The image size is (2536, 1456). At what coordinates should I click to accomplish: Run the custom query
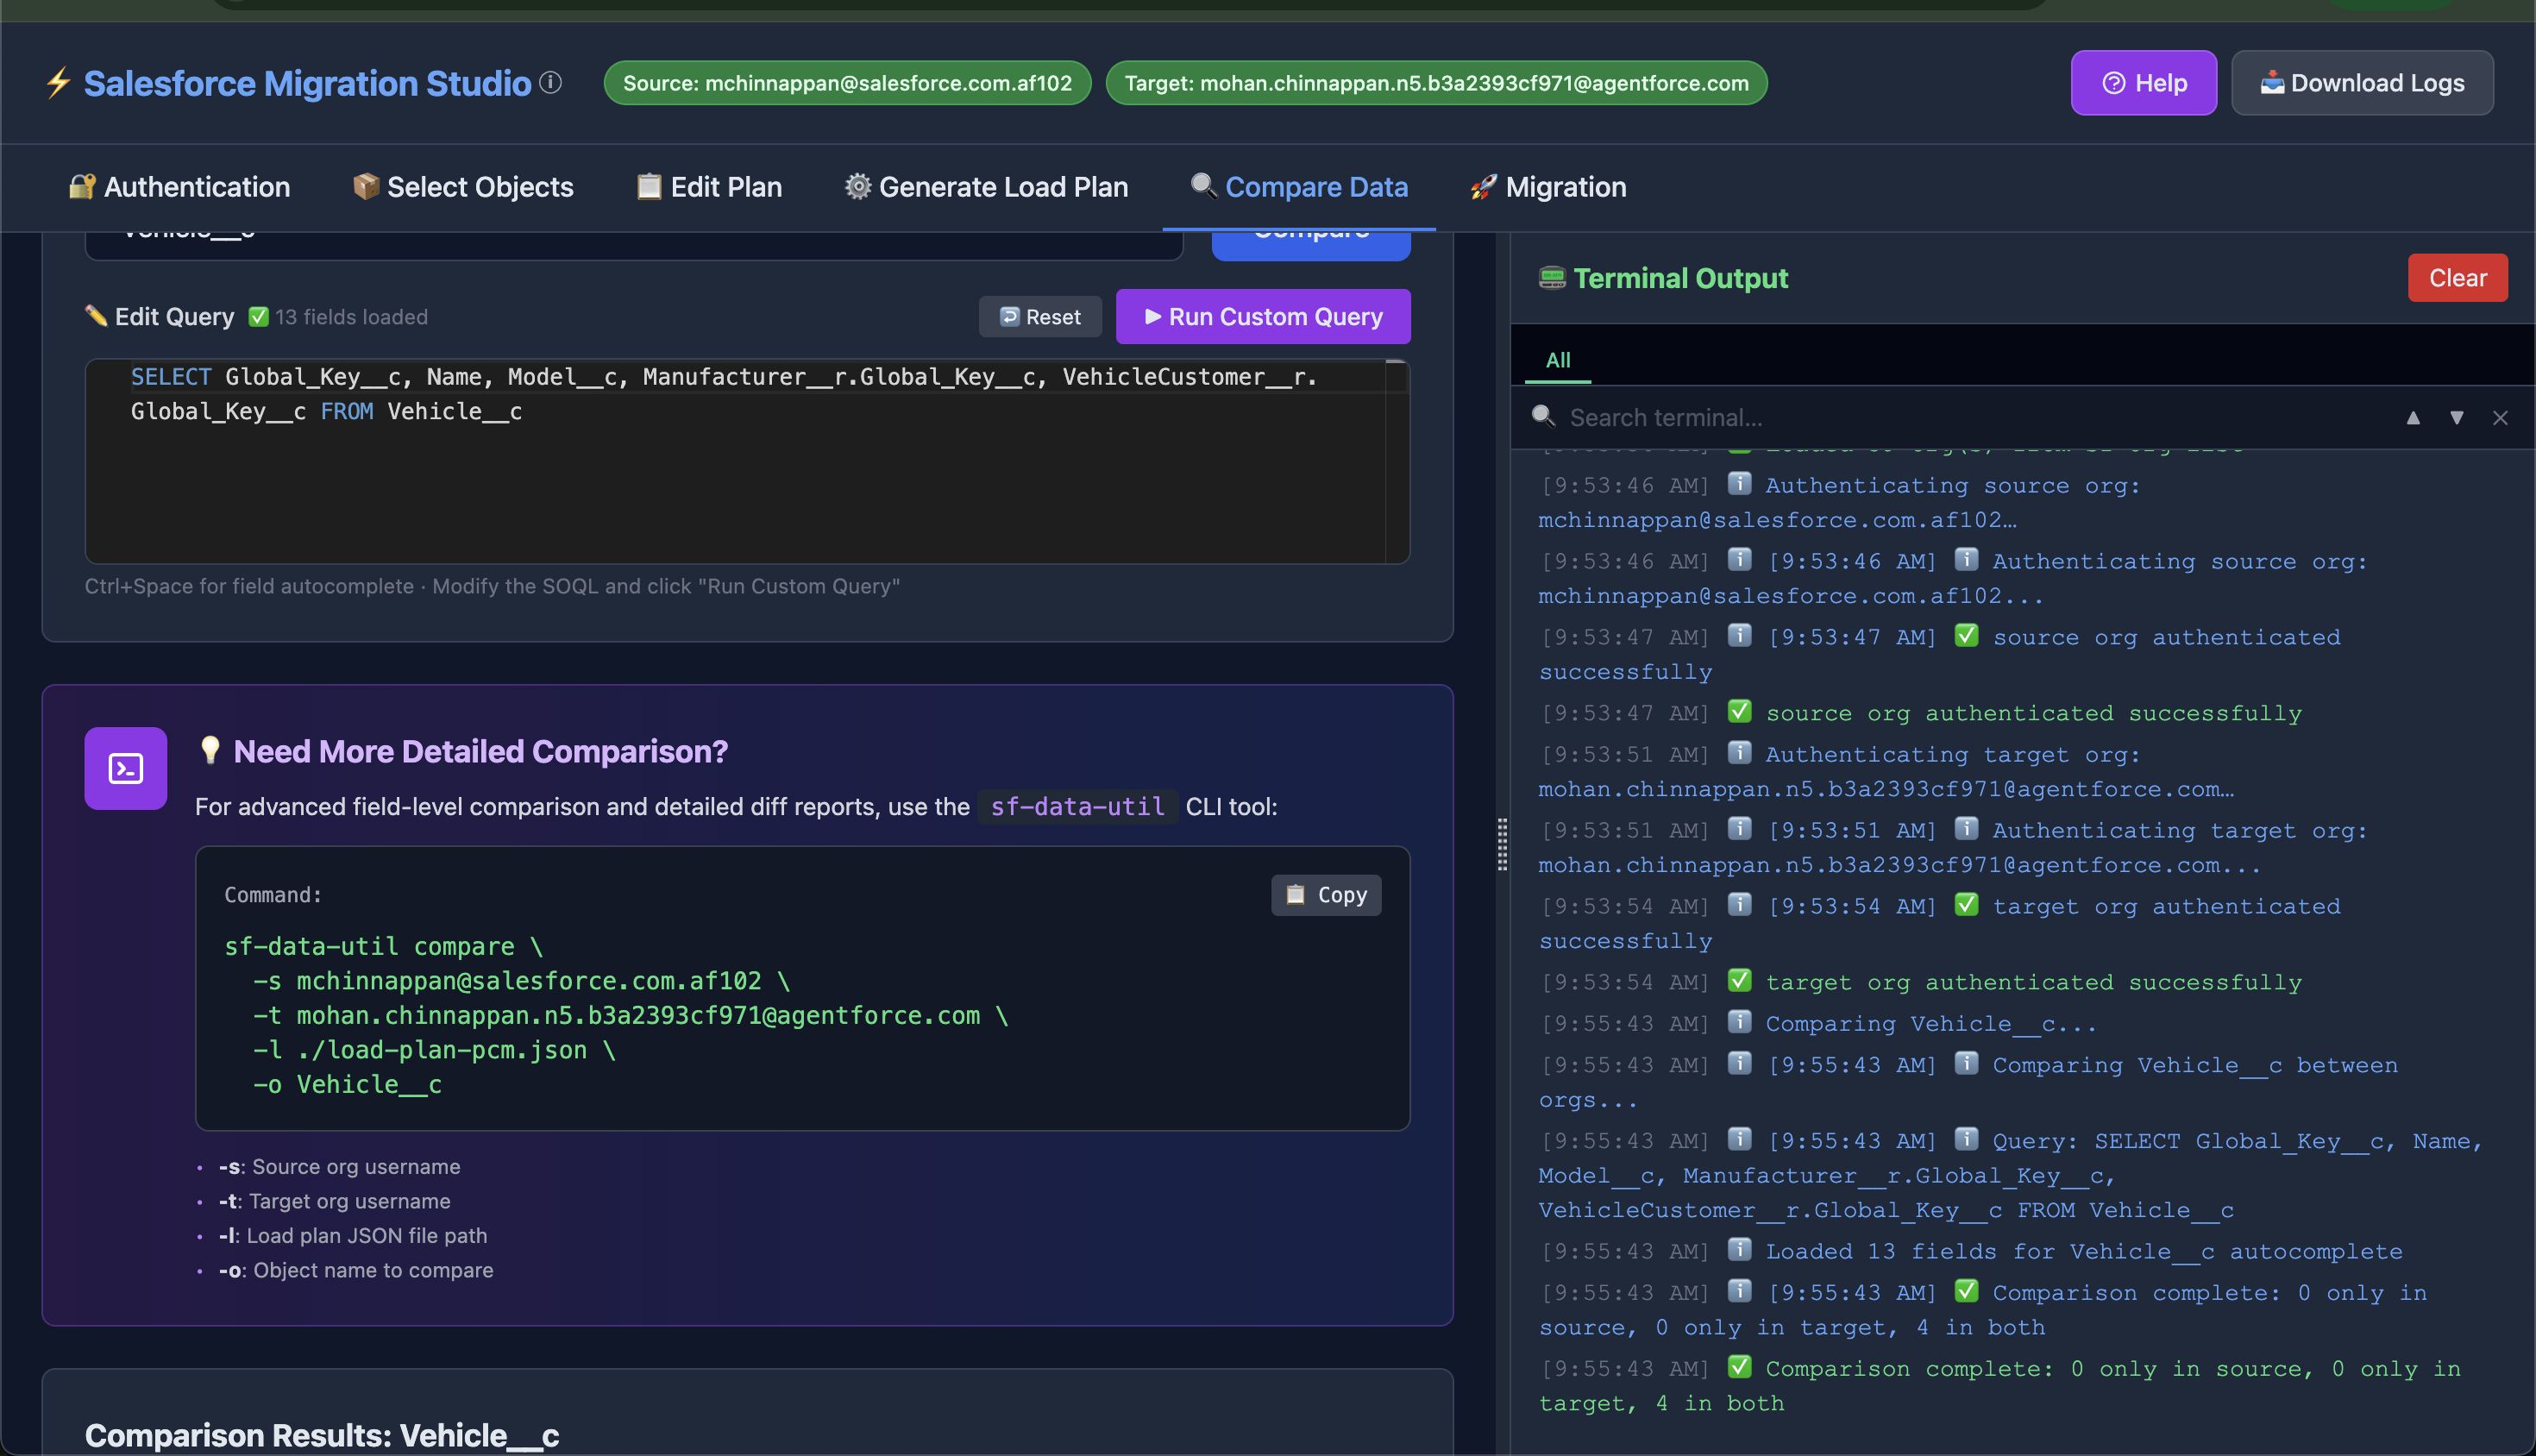[x=1263, y=317]
